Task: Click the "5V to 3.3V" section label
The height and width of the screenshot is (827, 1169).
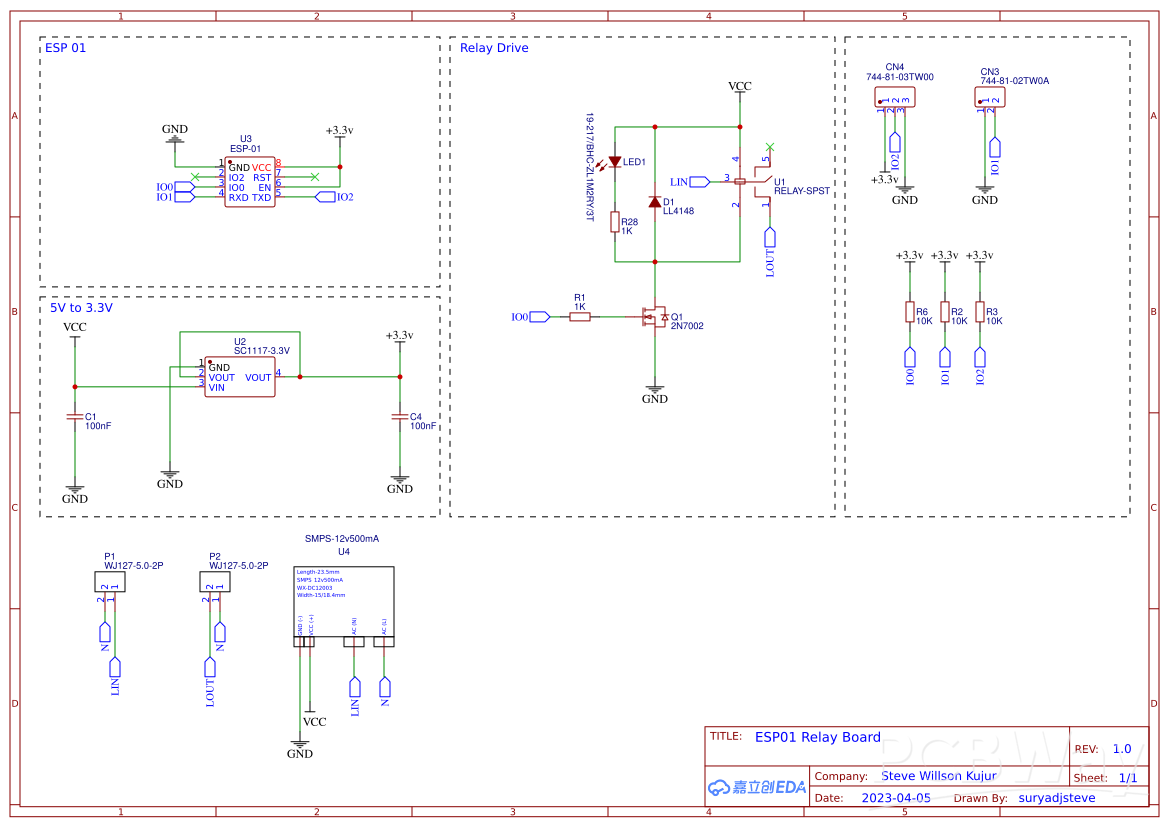Action: [81, 308]
